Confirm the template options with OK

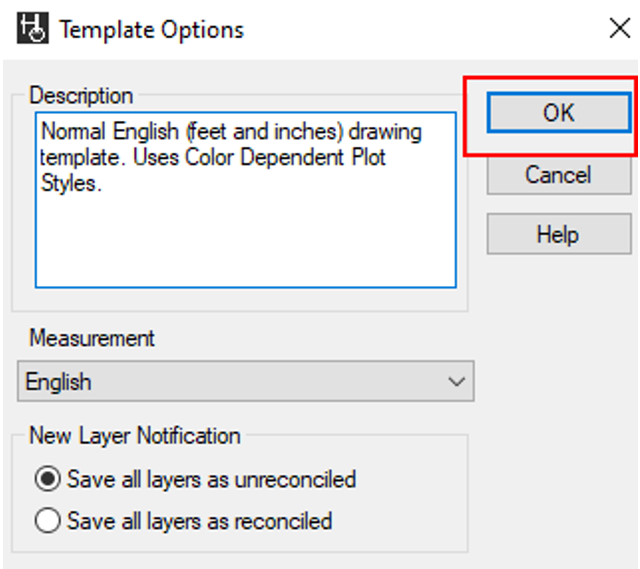(x=559, y=113)
